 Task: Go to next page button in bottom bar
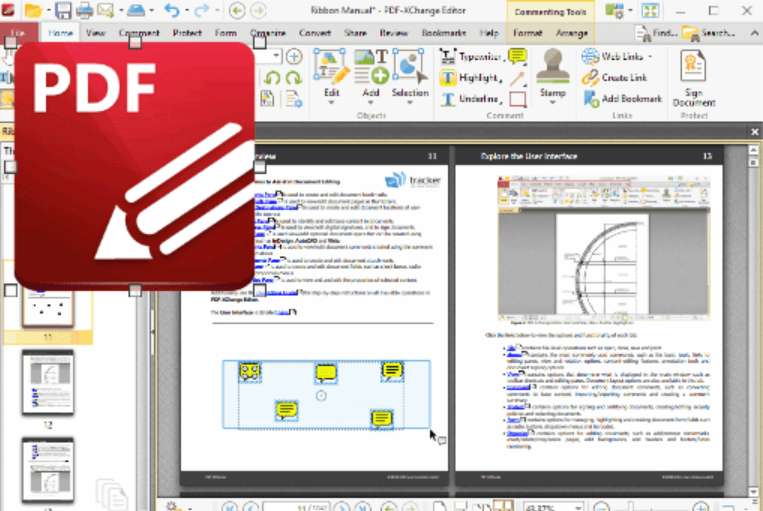coord(342,506)
